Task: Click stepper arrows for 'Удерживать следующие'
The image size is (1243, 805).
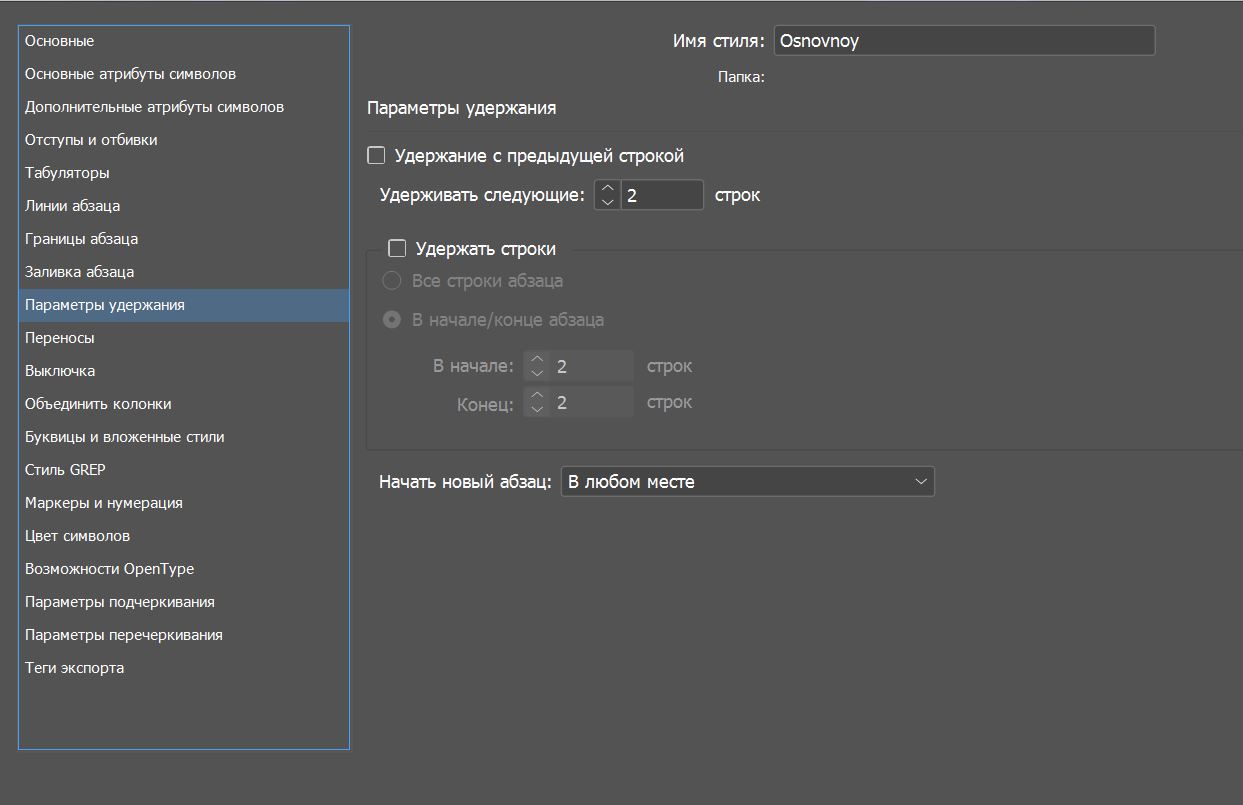Action: pos(607,195)
